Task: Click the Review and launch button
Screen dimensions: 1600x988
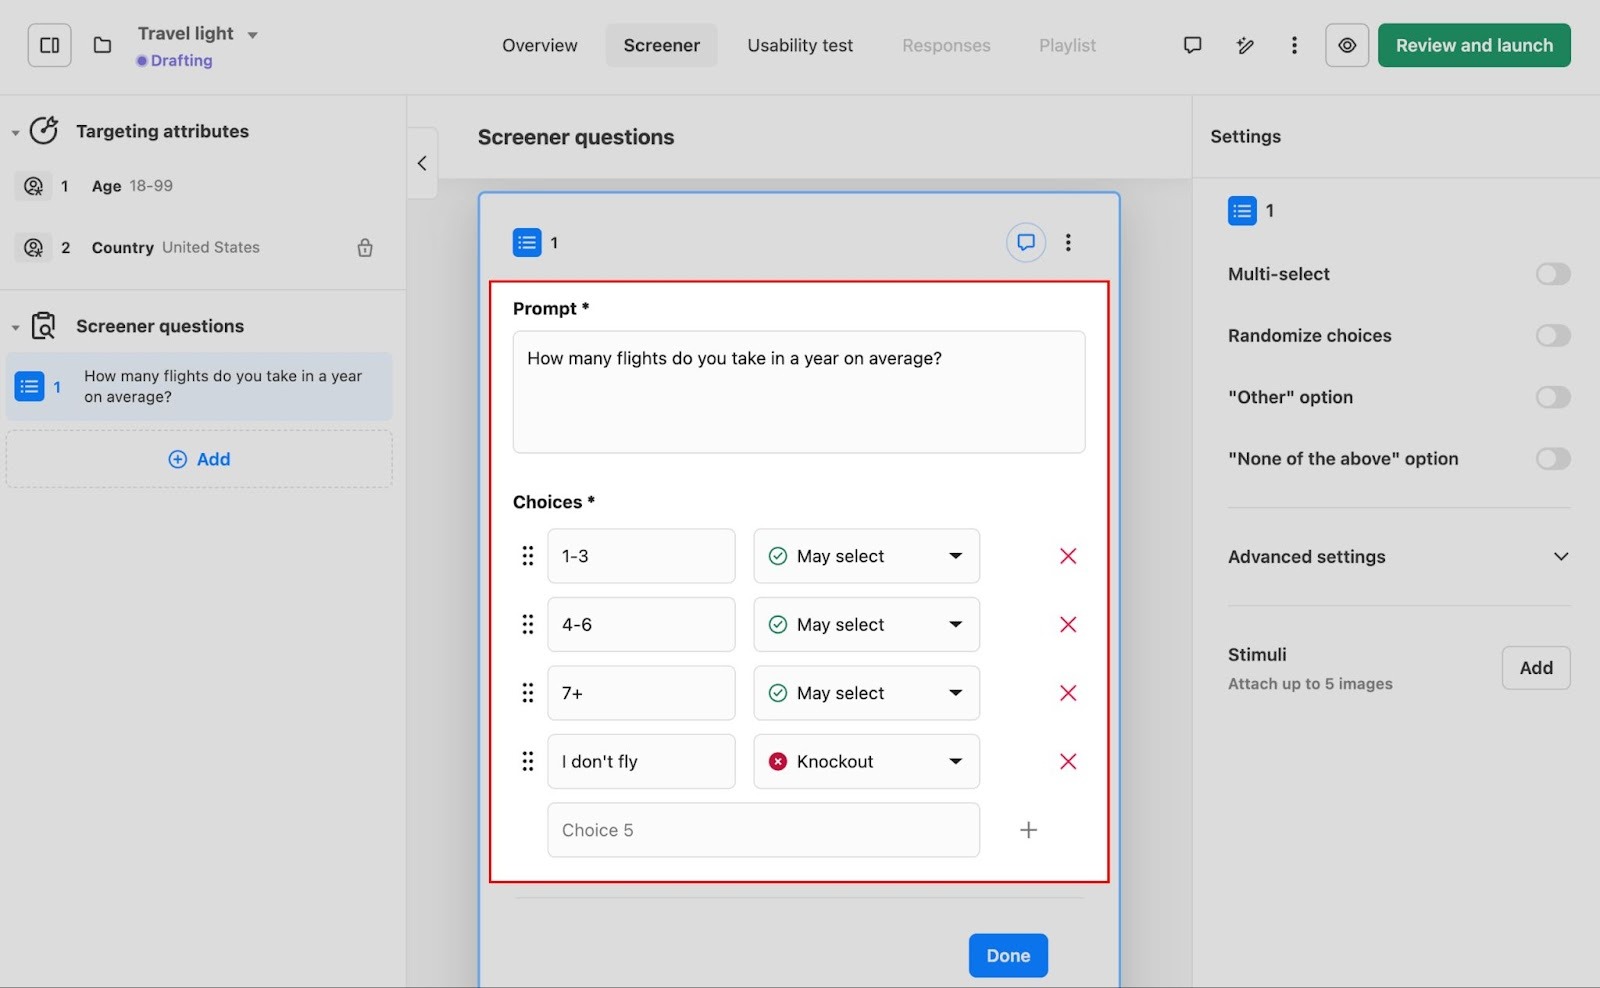Action: [1474, 45]
